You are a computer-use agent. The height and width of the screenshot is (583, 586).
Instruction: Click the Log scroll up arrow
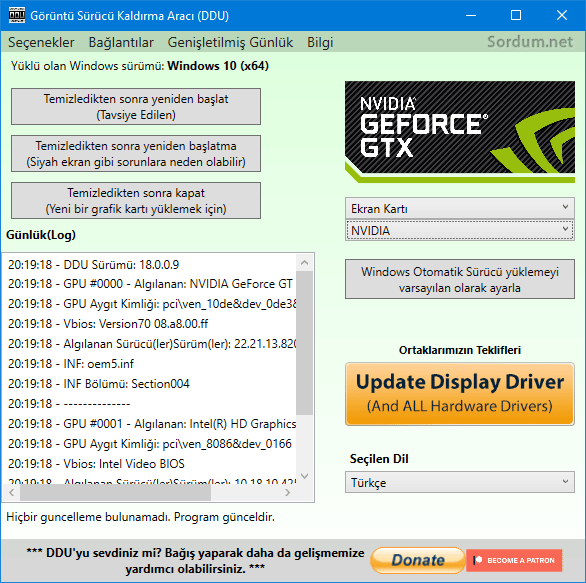tap(305, 263)
